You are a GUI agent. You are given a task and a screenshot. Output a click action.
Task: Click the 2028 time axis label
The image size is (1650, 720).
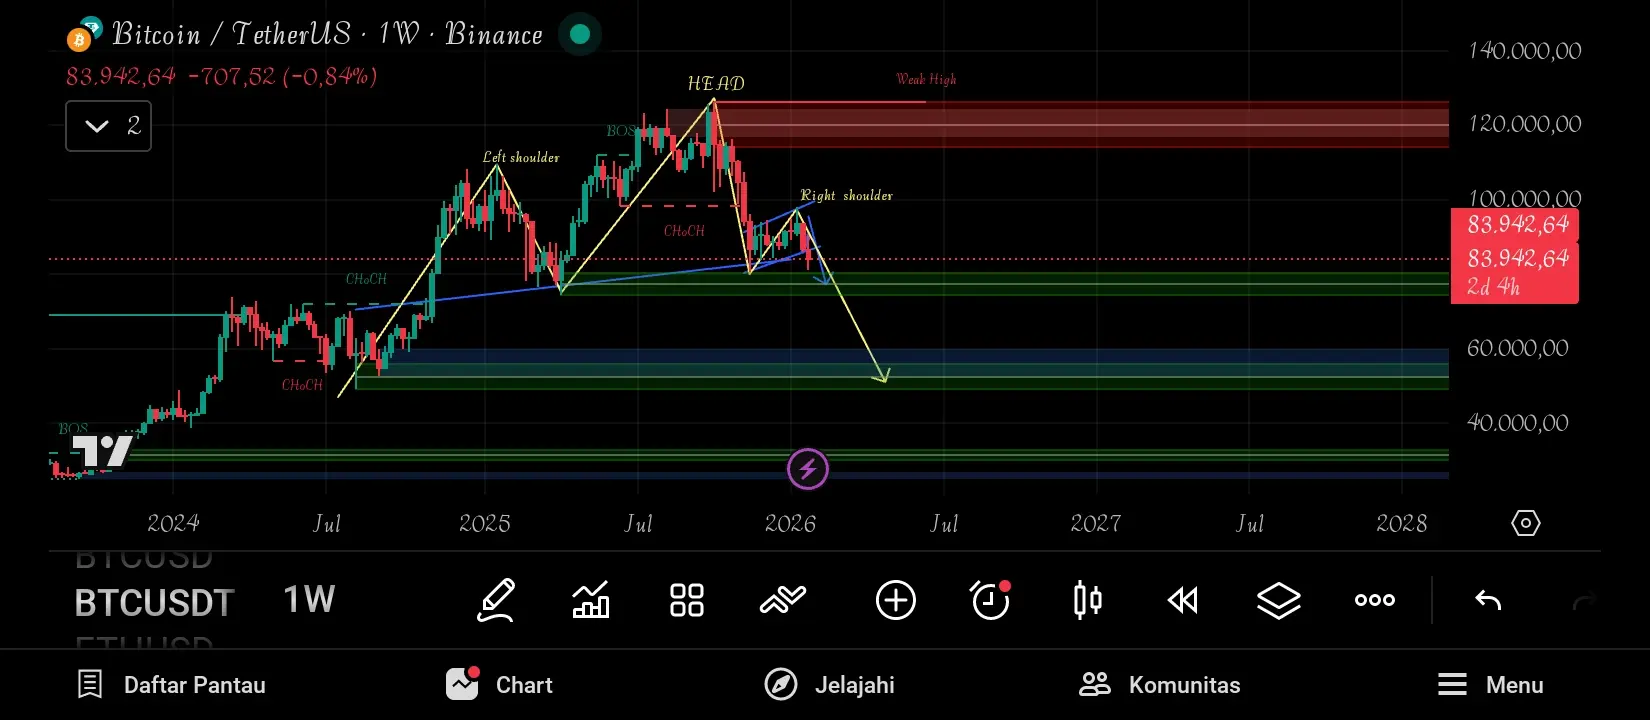pos(1402,523)
